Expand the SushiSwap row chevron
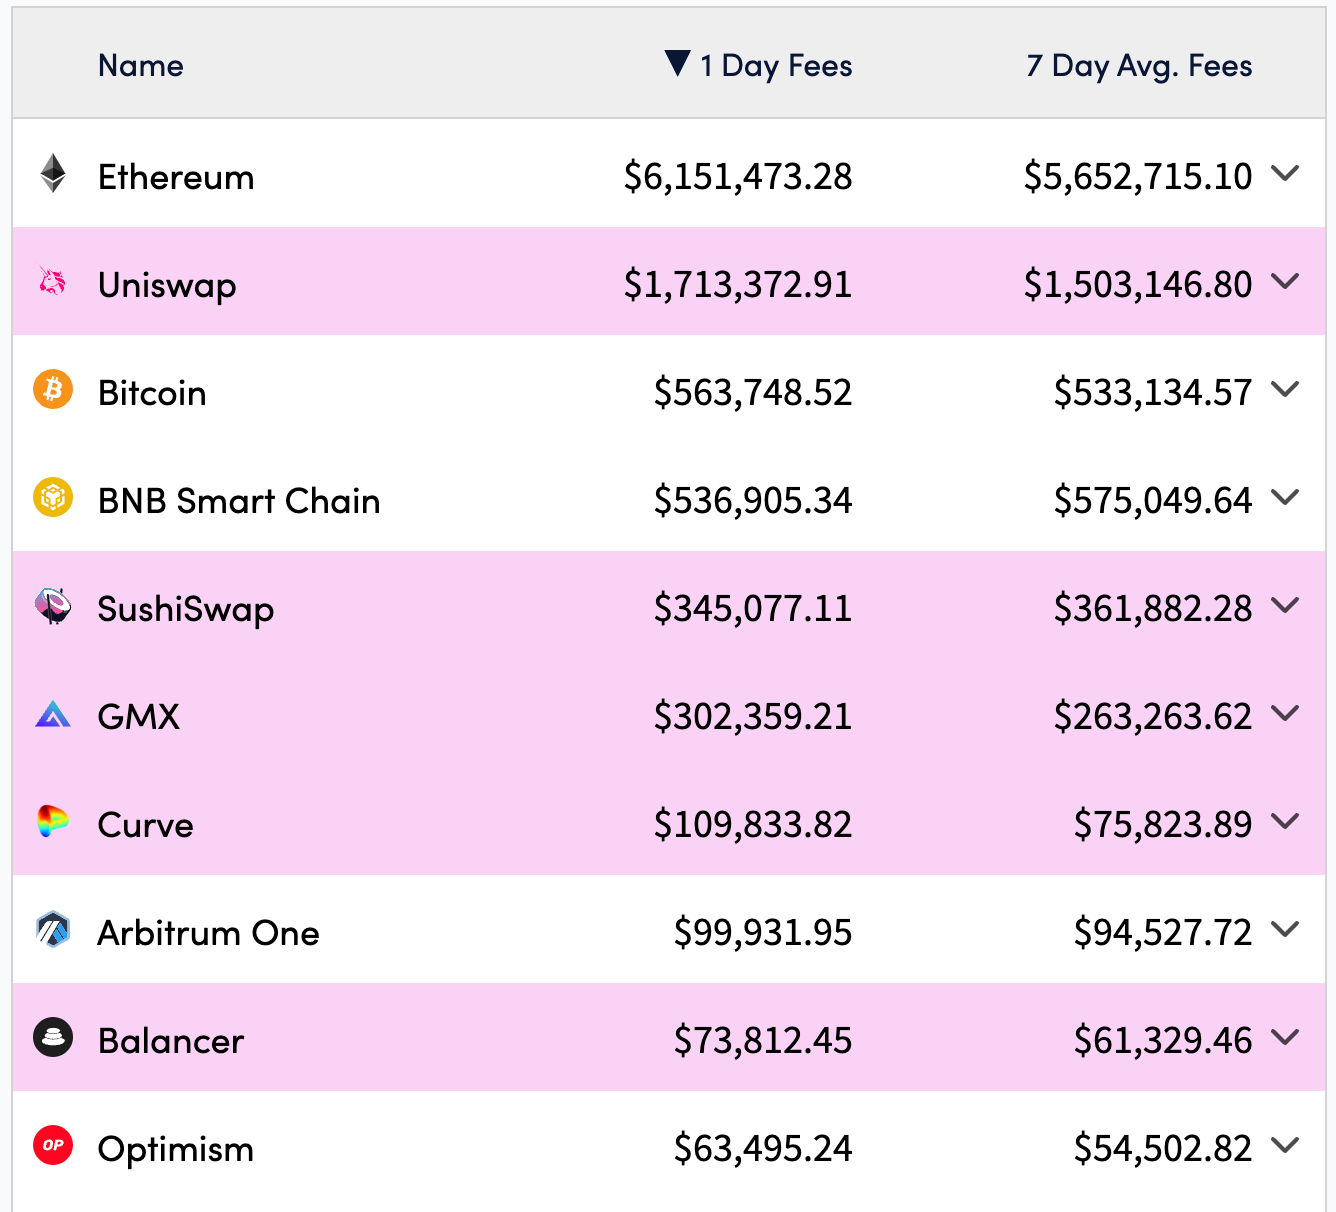 point(1285,606)
